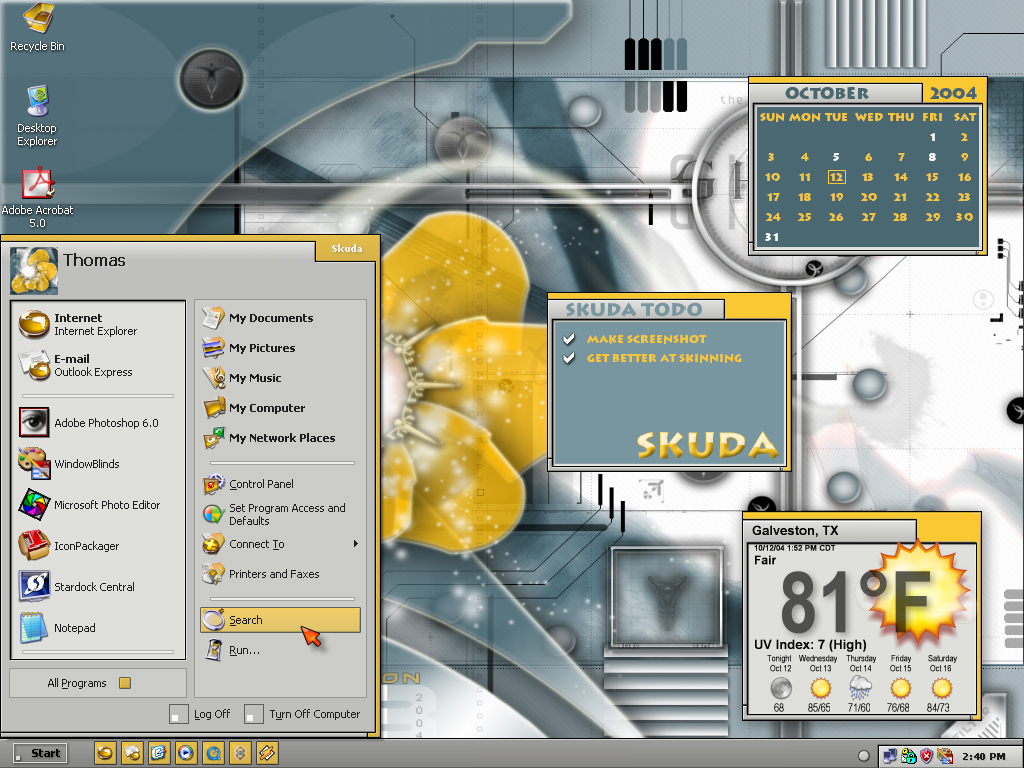
Task: Select Search in the Start menu
Action: pyautogui.click(x=281, y=620)
